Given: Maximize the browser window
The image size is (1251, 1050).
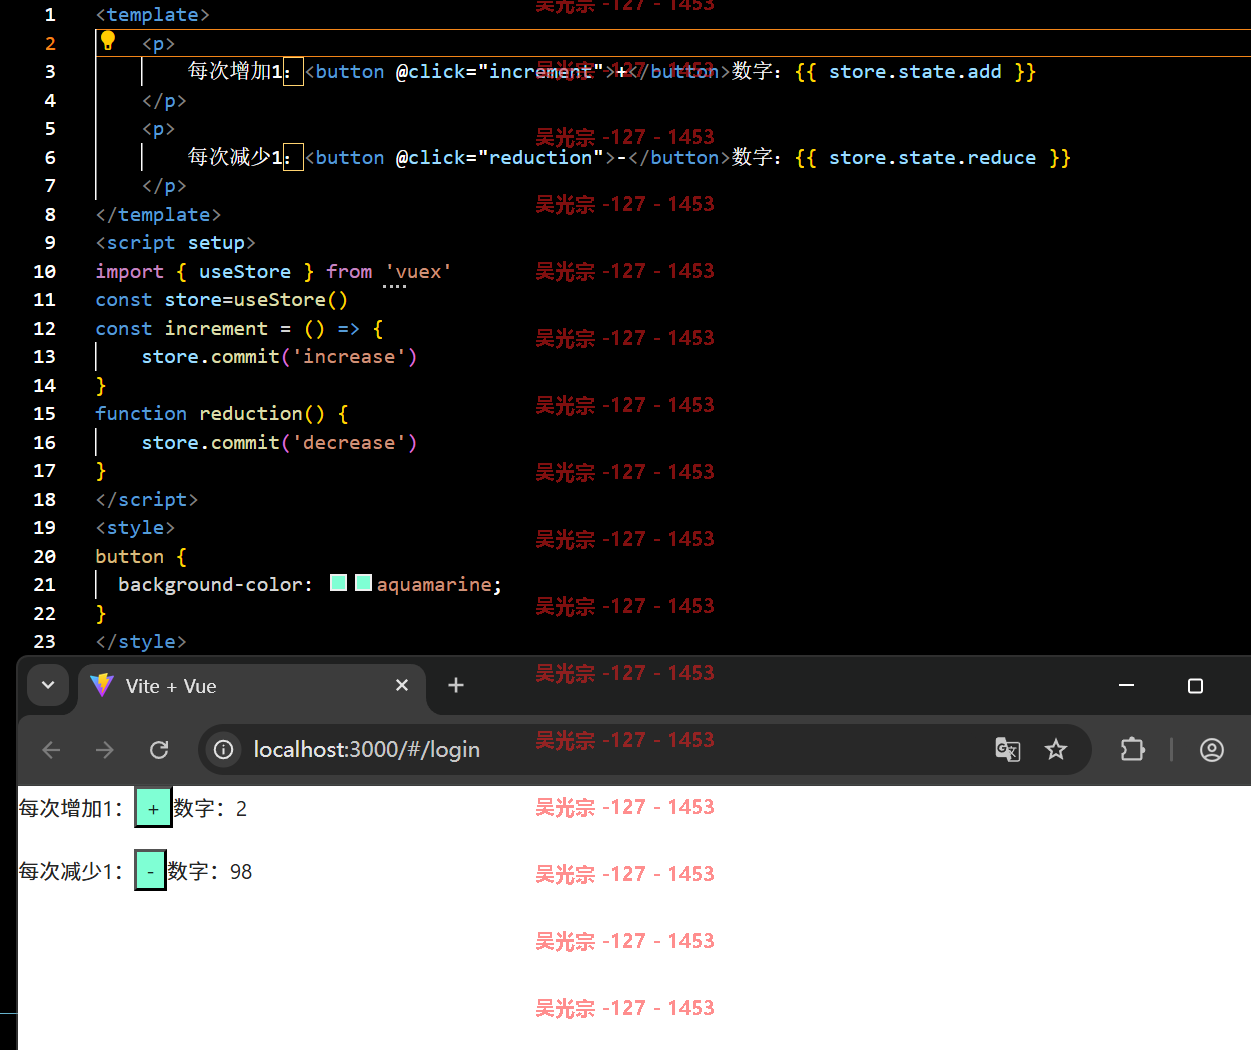Looking at the screenshot, I should click(x=1195, y=685).
